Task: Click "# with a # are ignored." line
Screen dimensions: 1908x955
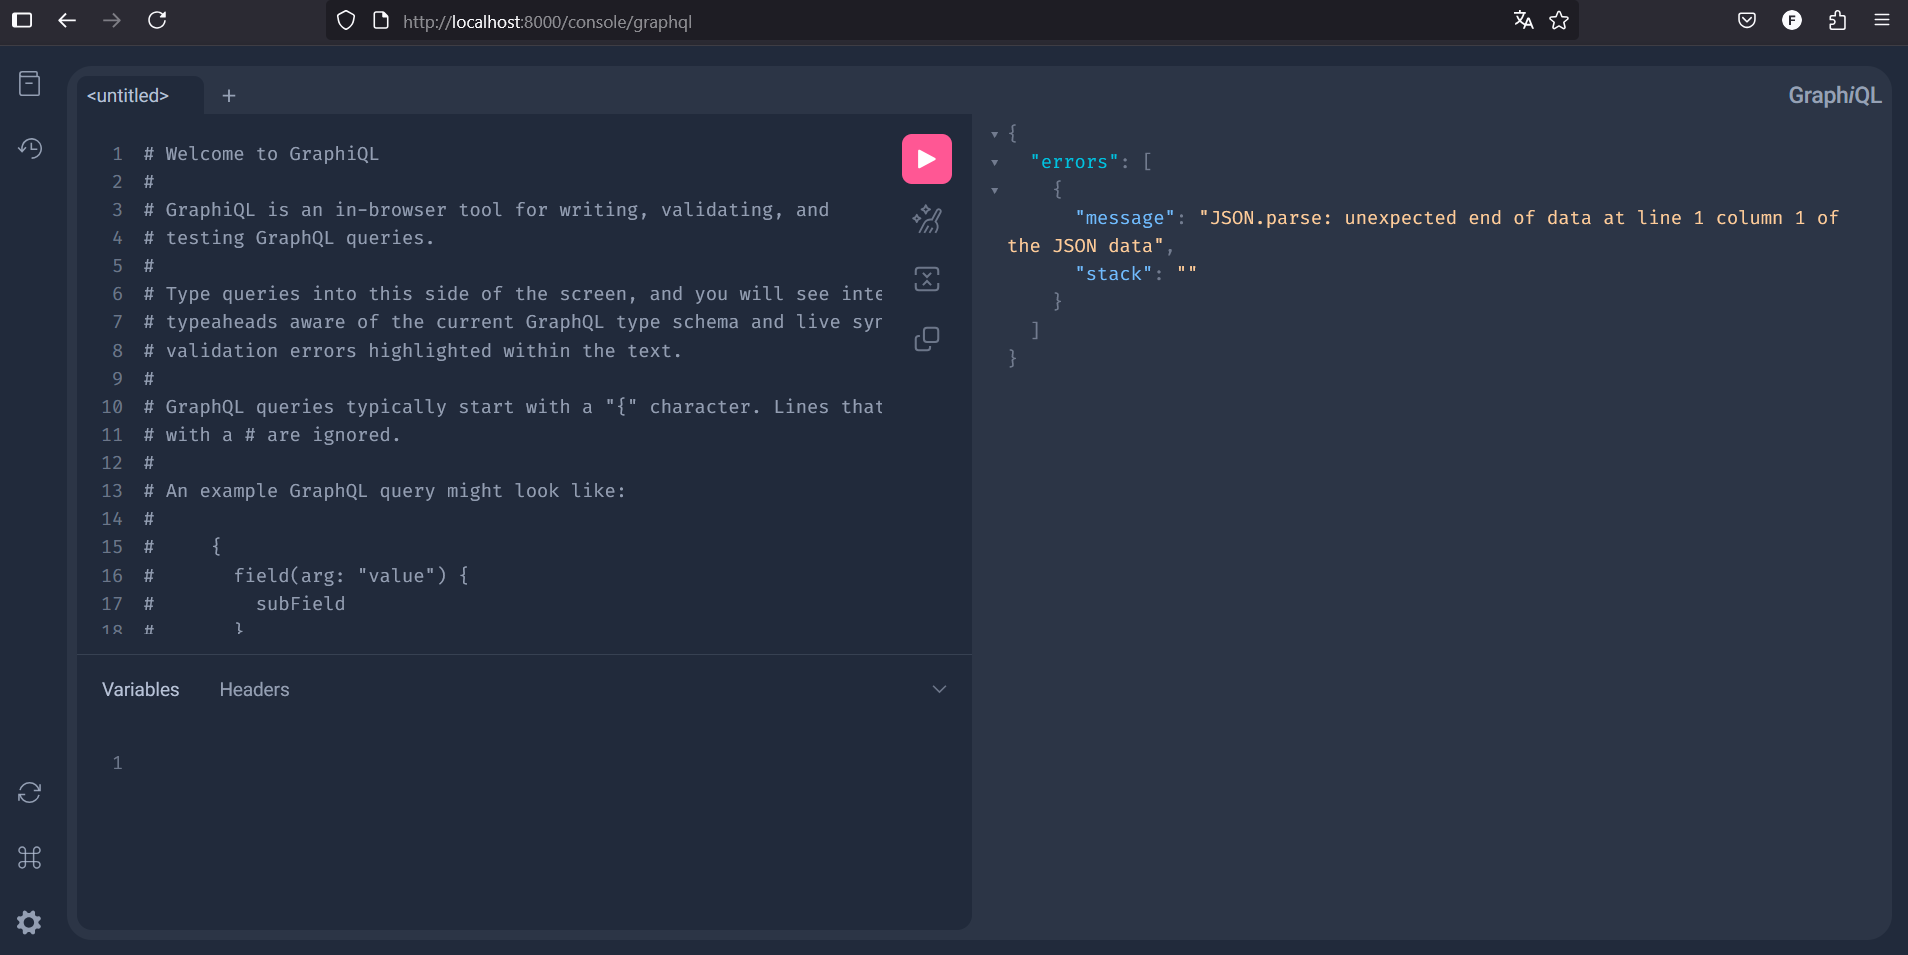Action: point(272,435)
